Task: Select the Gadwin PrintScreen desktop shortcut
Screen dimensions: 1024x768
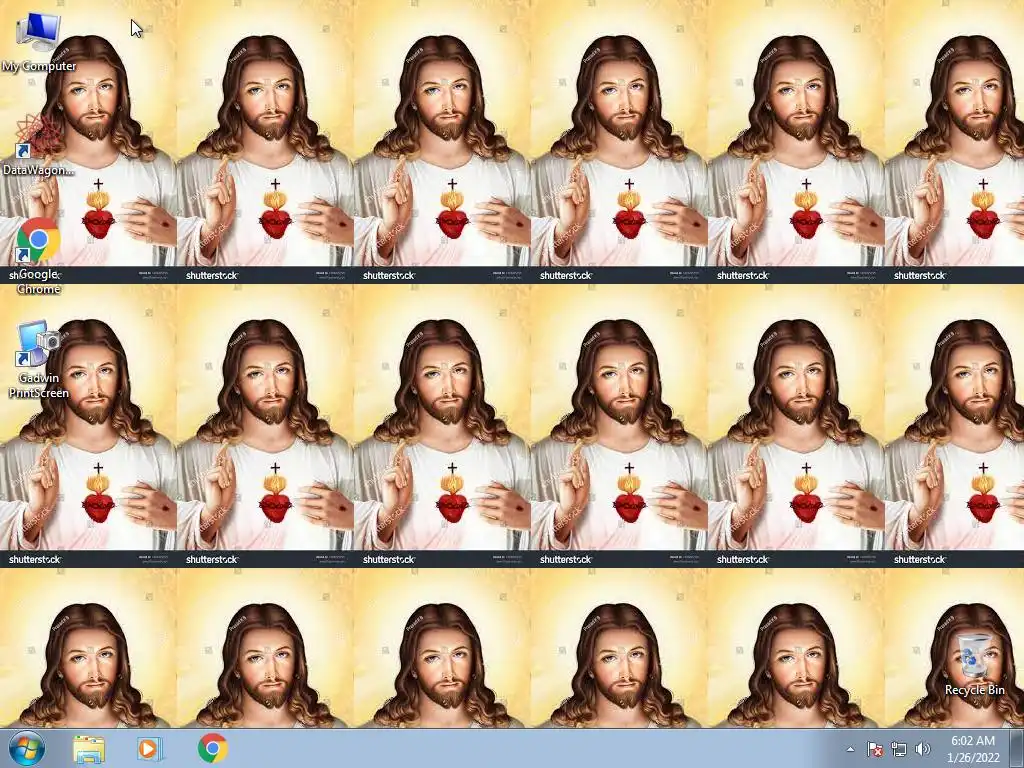Action: [39, 359]
